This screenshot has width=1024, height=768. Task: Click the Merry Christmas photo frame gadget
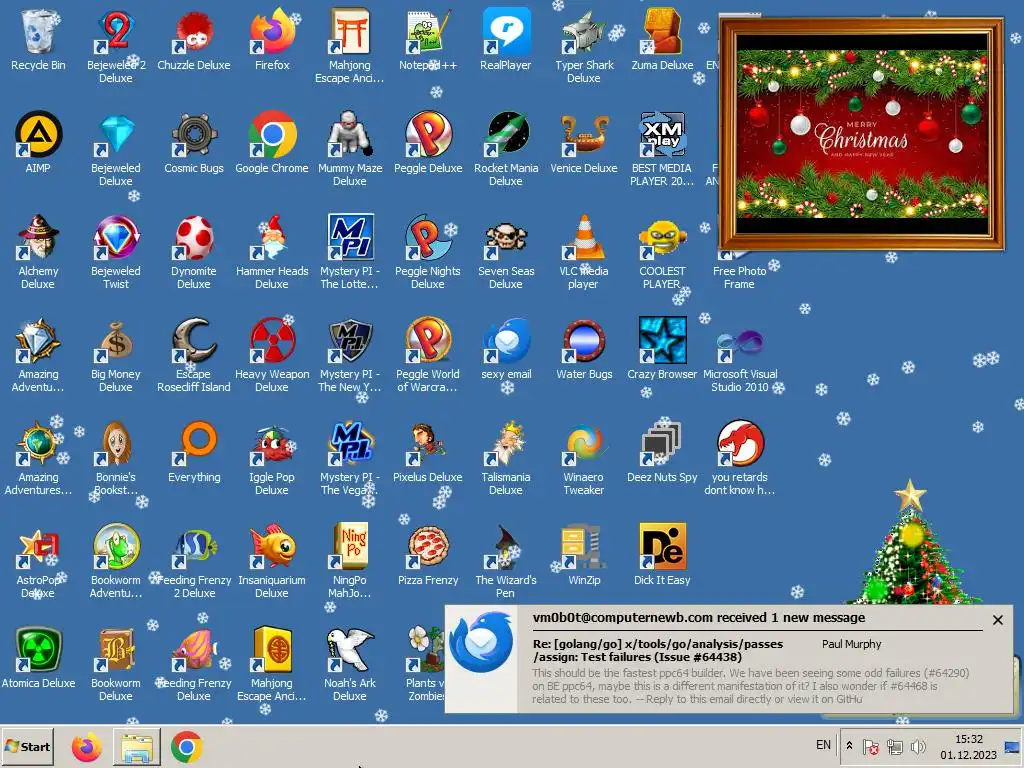coord(861,135)
